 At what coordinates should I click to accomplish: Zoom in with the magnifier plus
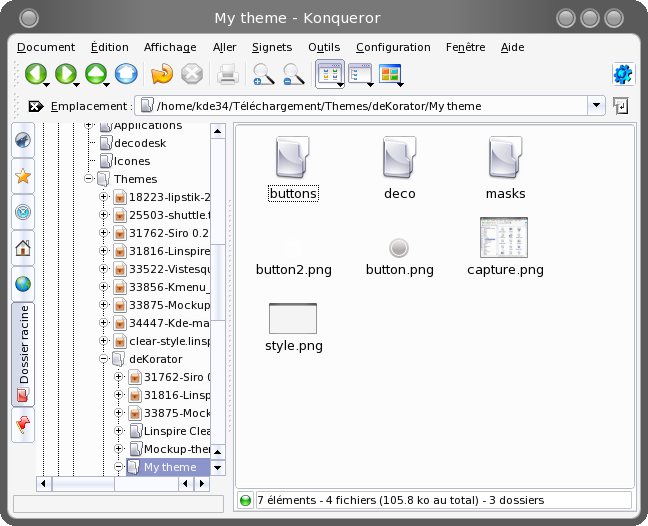click(263, 74)
